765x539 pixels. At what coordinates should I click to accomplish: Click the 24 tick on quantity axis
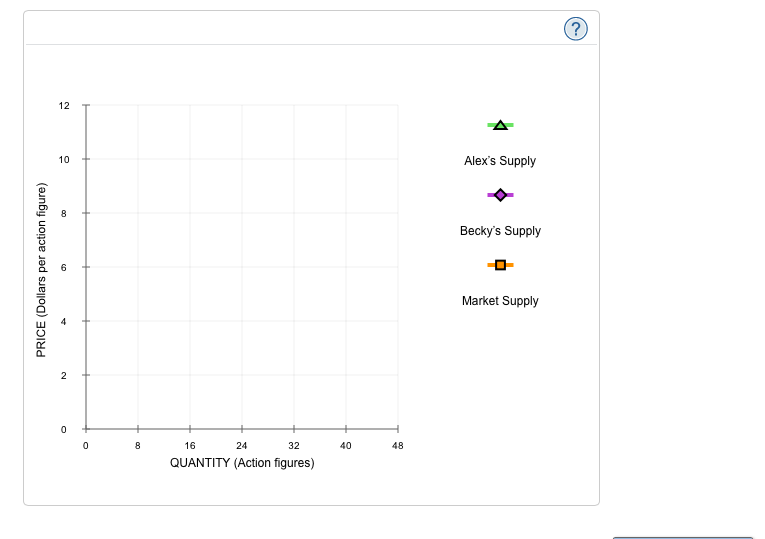[x=241, y=446]
